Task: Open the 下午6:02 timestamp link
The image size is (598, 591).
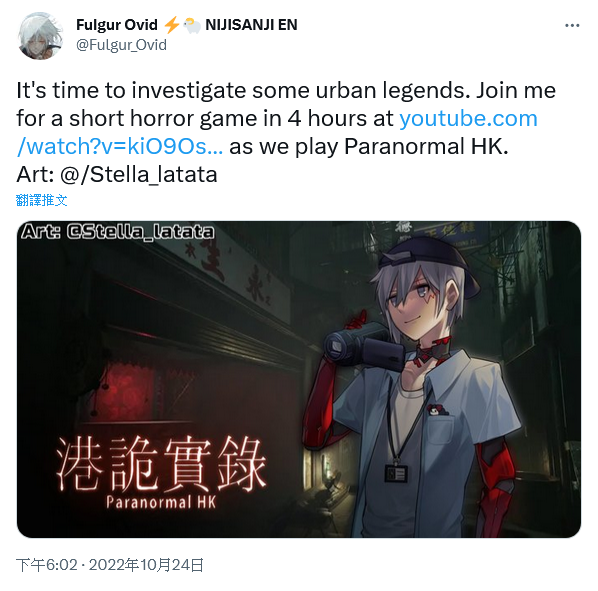Action: tap(47, 565)
